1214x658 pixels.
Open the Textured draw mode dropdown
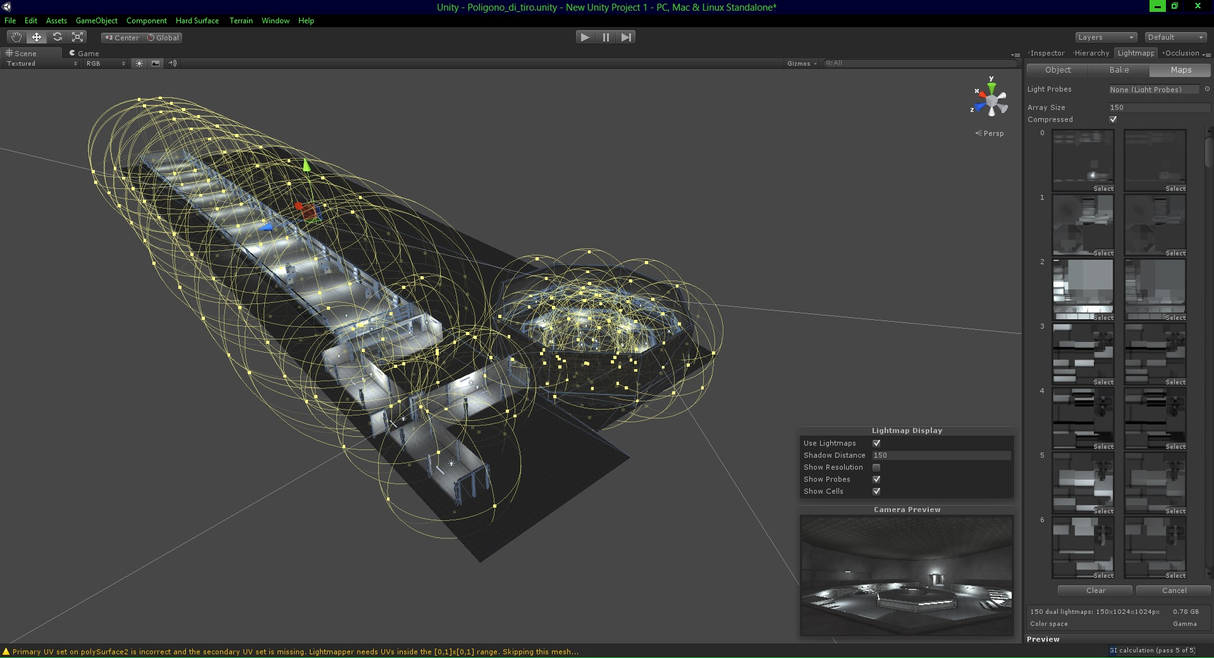coord(42,63)
